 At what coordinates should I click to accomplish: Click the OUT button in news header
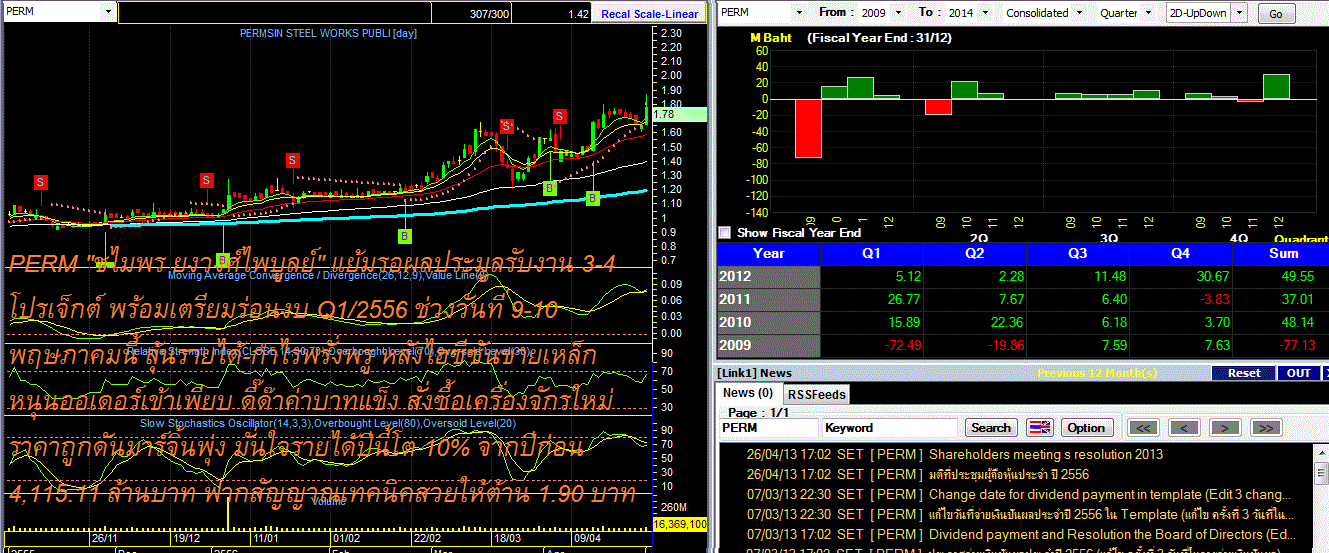click(1299, 373)
